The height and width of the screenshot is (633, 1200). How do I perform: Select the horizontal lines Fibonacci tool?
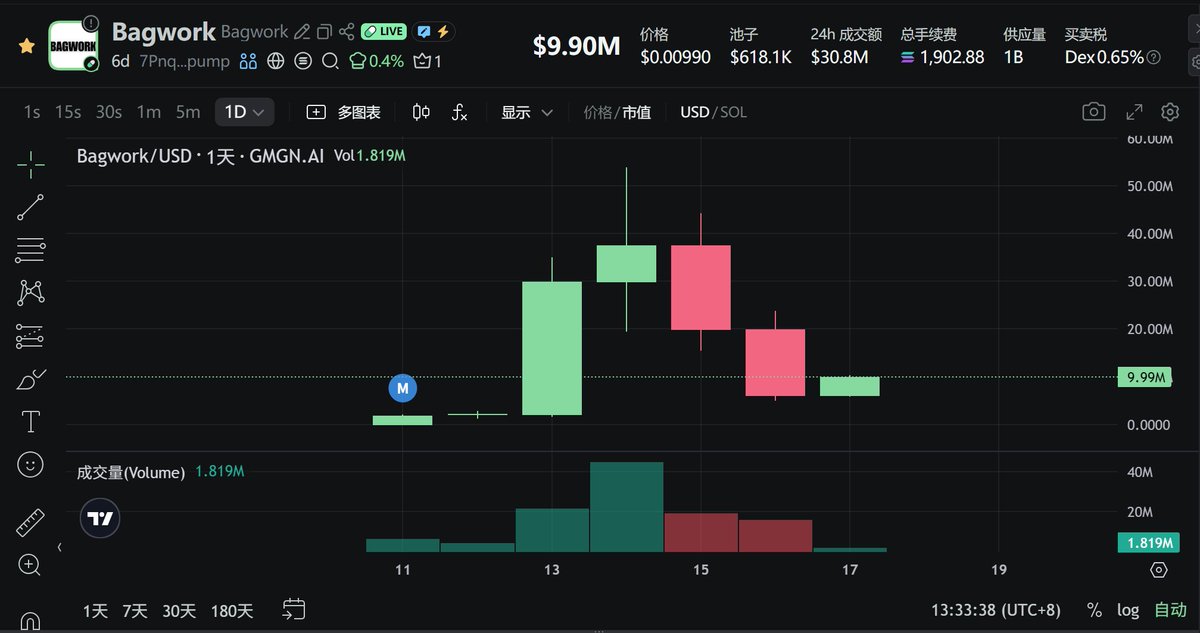[x=30, y=250]
